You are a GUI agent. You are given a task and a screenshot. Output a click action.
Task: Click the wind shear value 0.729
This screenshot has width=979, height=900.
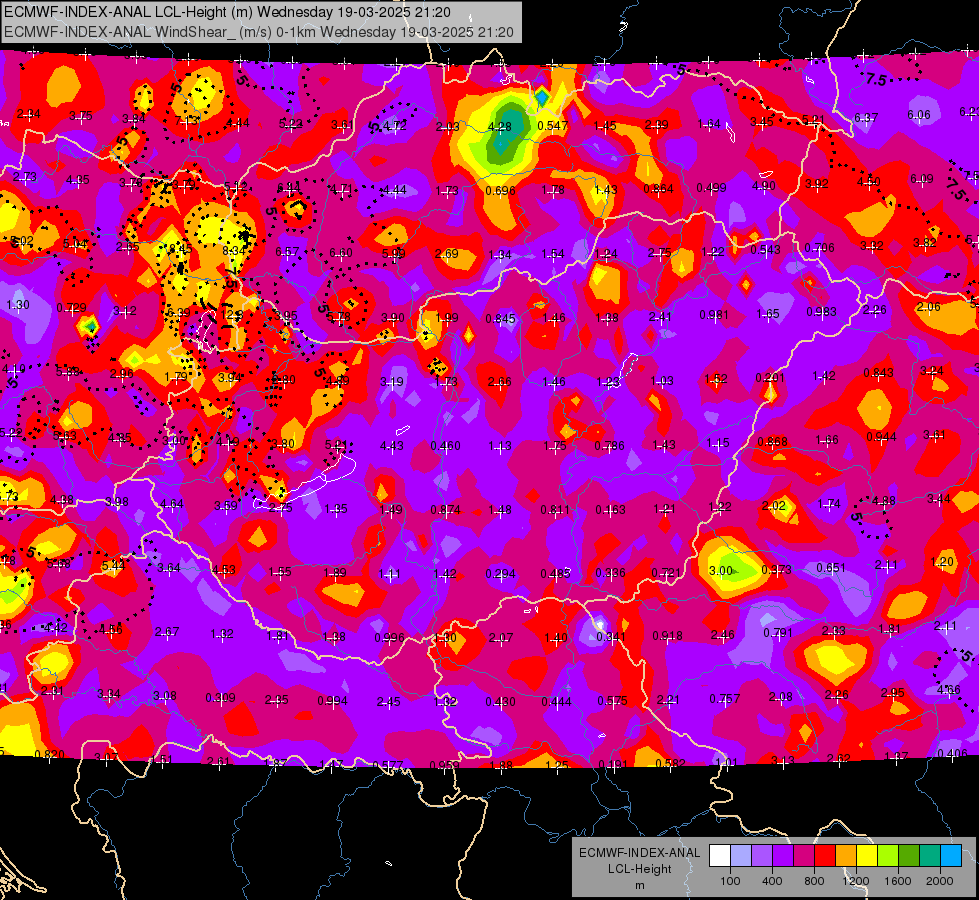pyautogui.click(x=71, y=307)
